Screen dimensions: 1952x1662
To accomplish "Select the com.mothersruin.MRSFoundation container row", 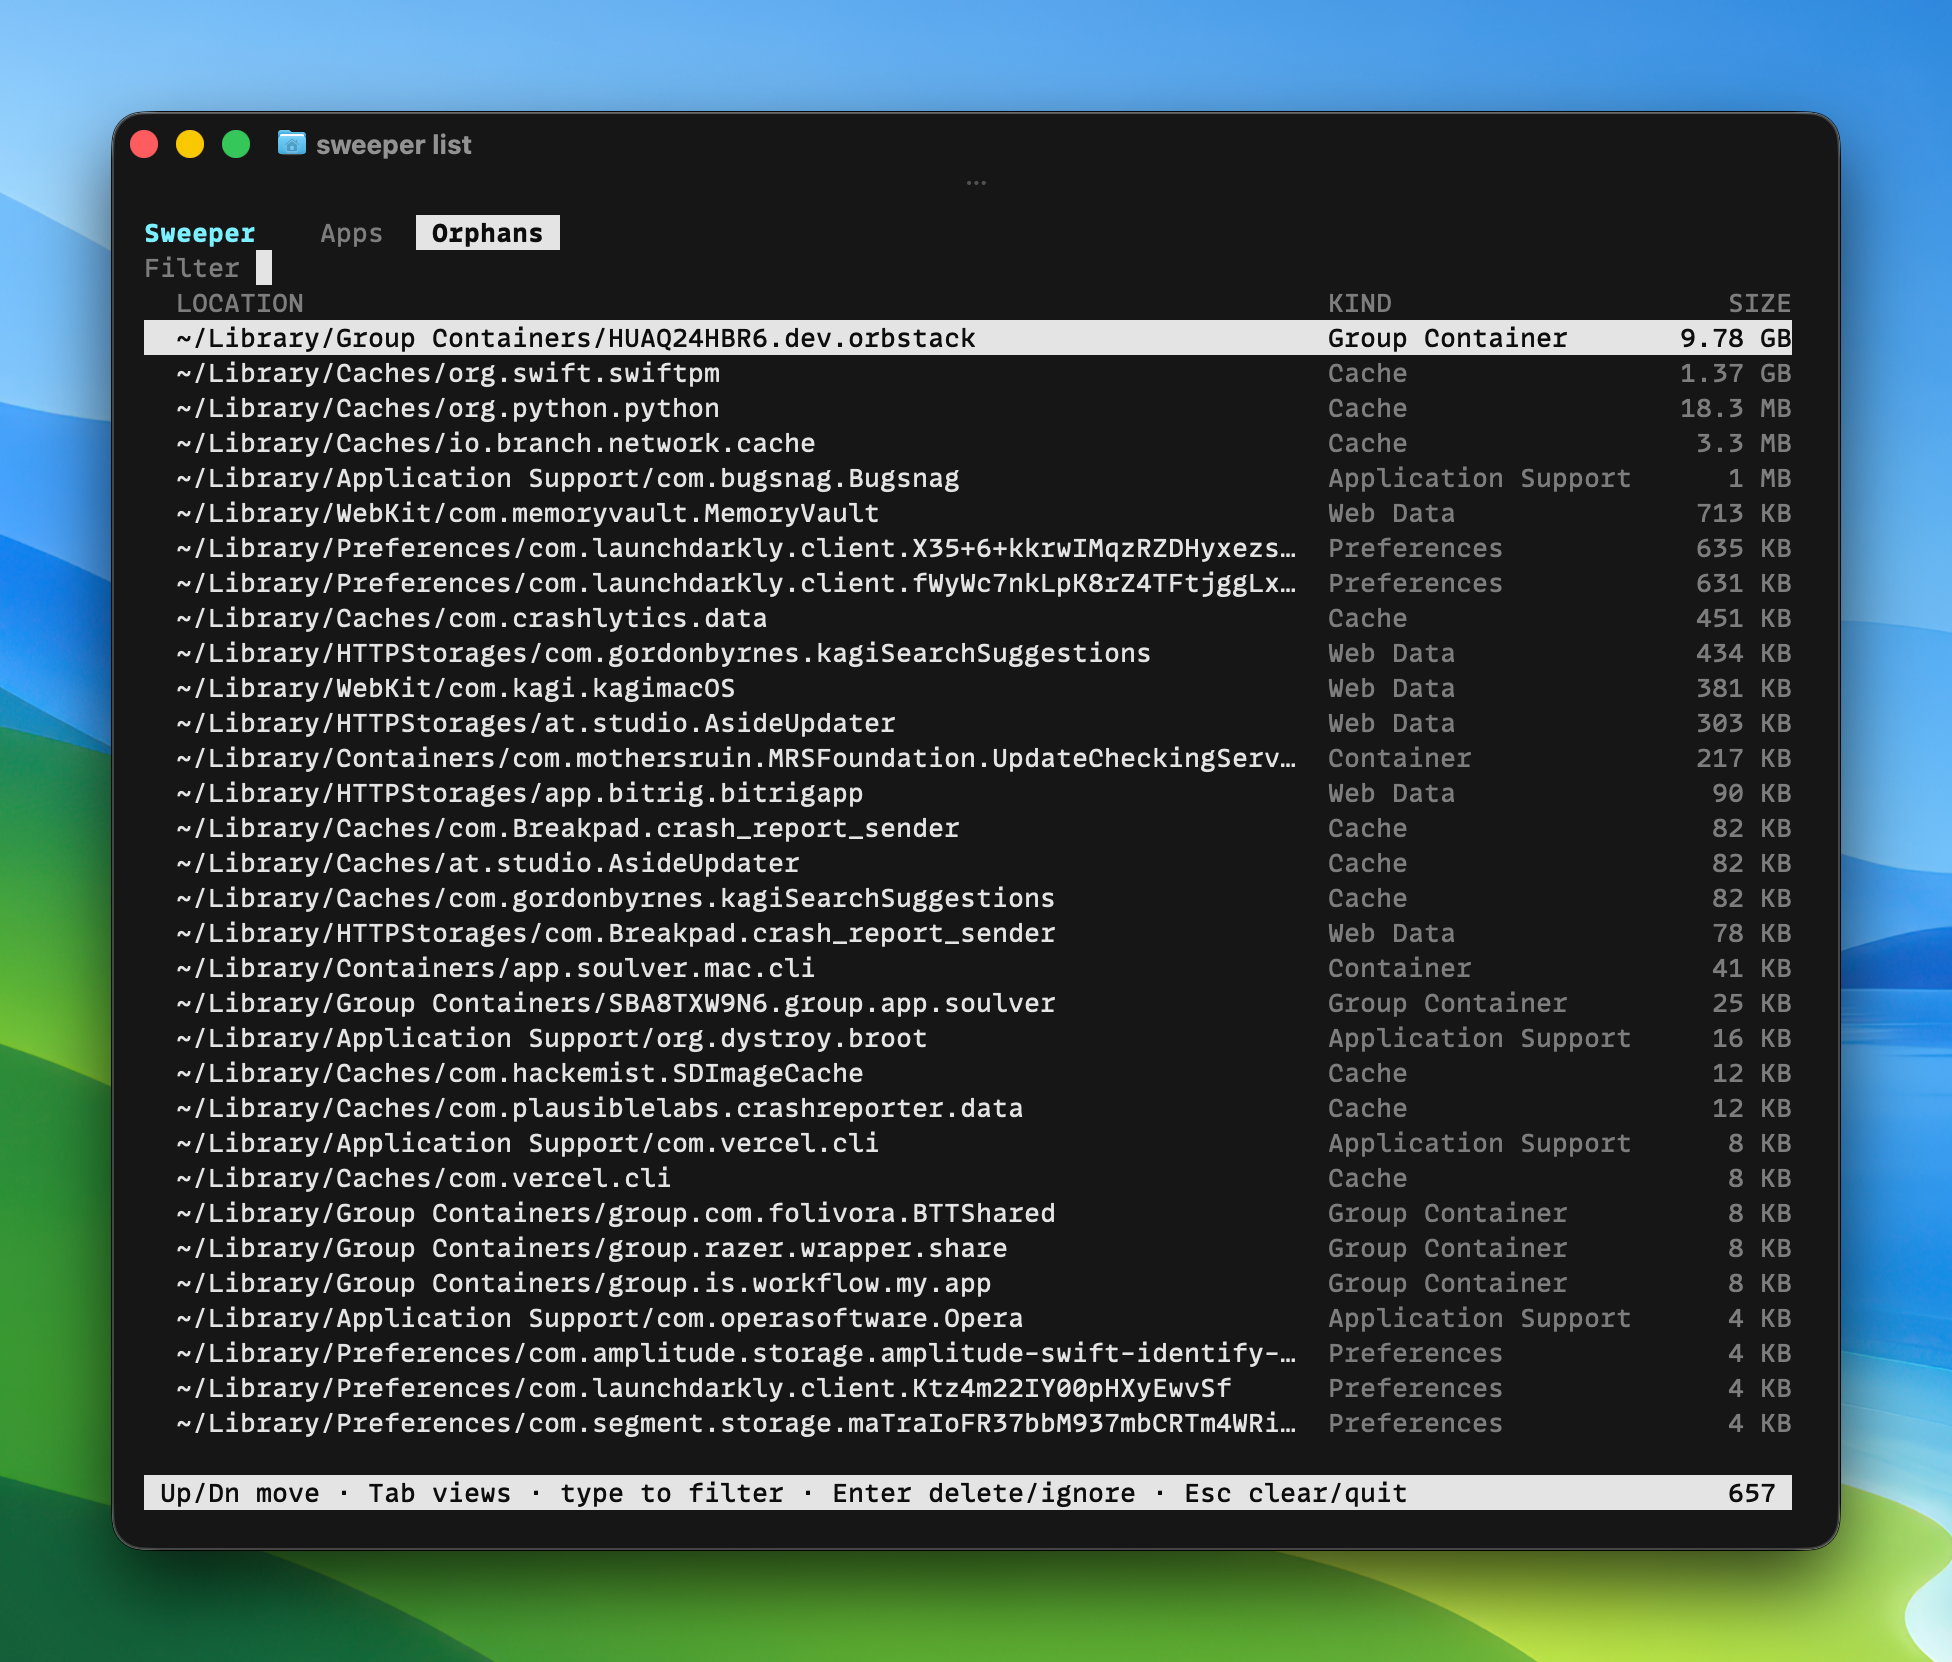I will [968, 758].
